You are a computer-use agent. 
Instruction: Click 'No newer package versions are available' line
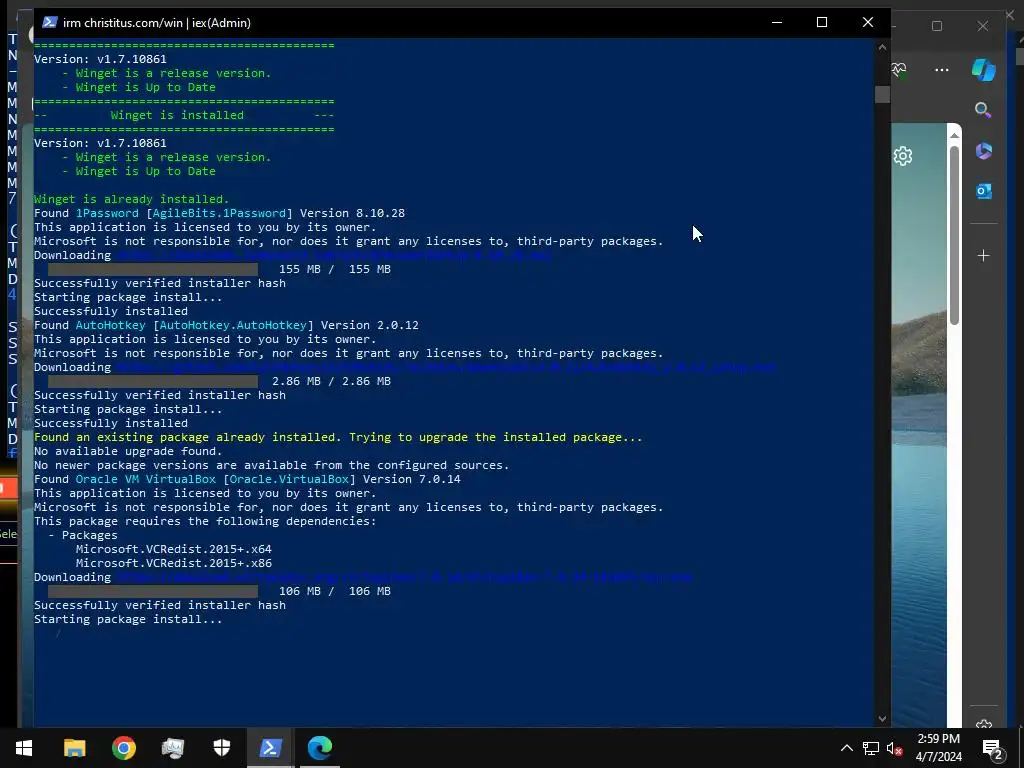pyautogui.click(x=271, y=466)
